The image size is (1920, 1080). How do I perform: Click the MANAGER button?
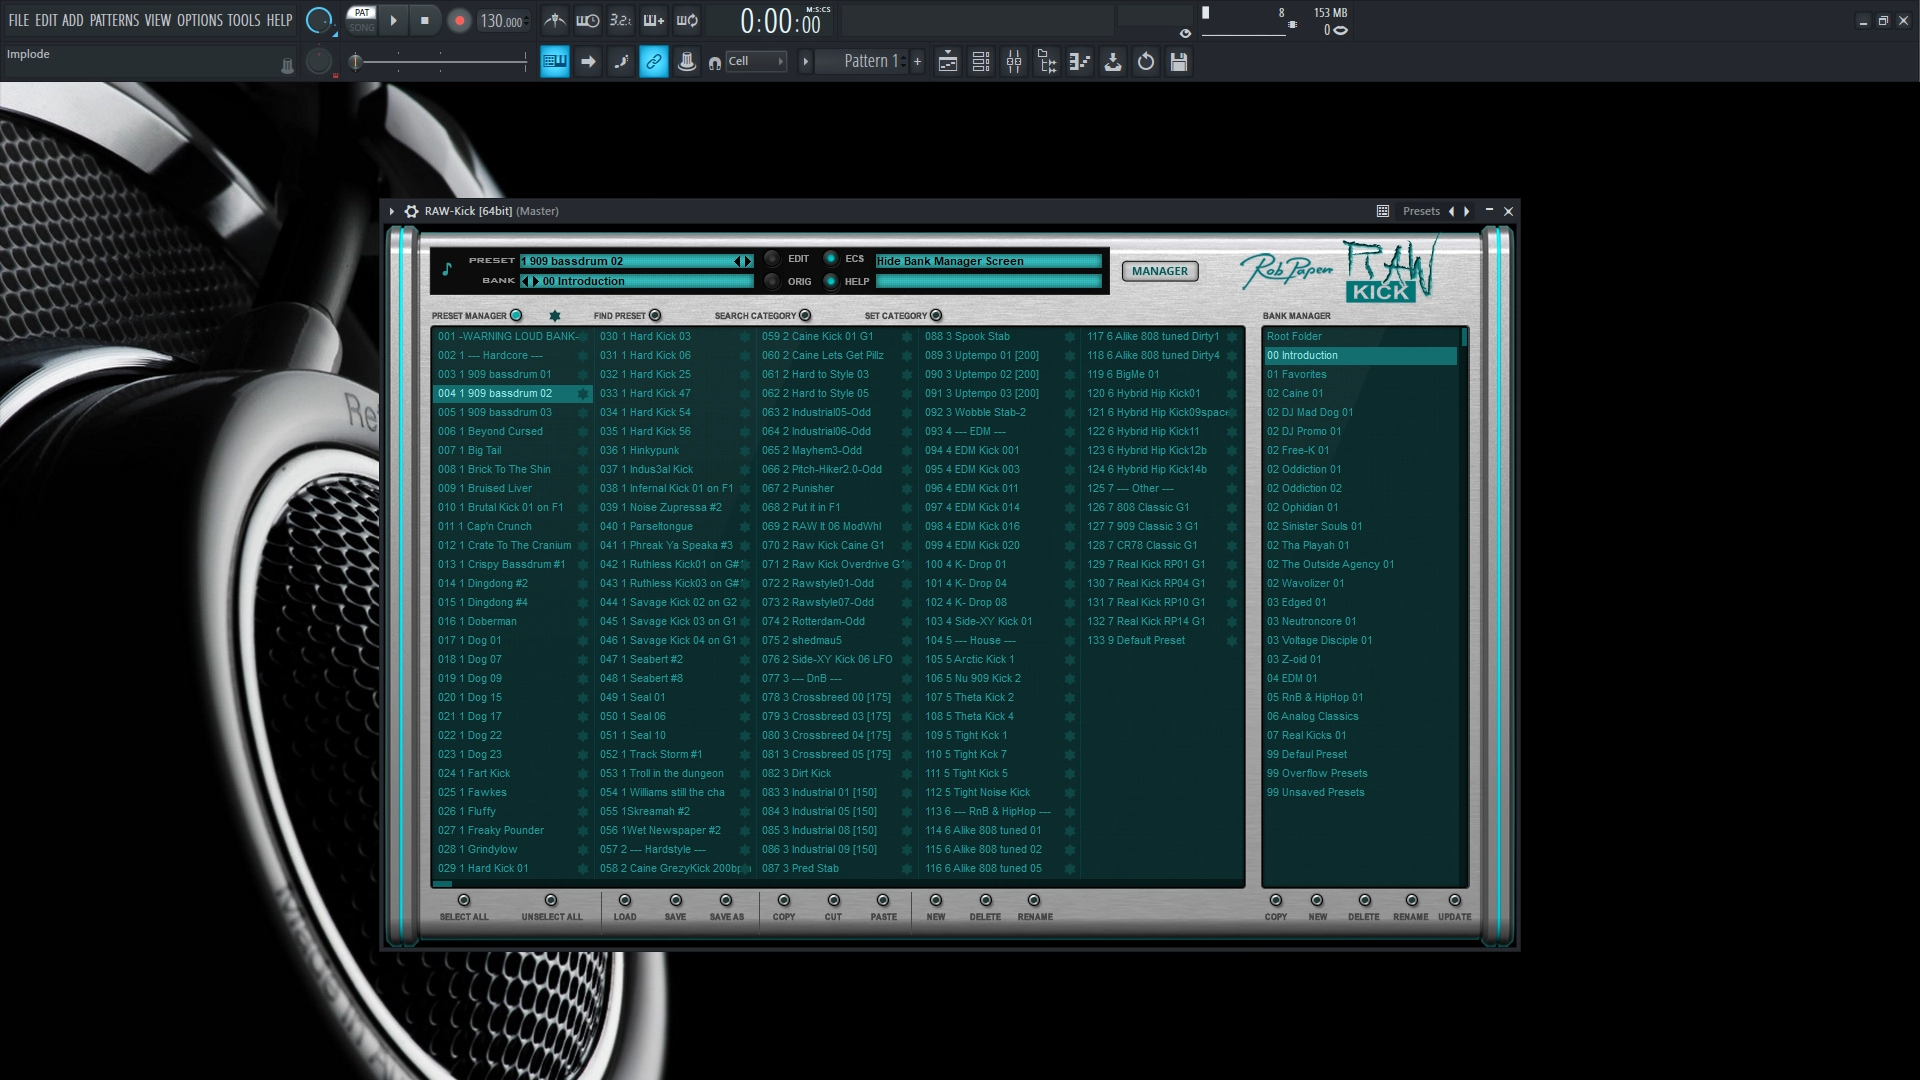[x=1160, y=271]
